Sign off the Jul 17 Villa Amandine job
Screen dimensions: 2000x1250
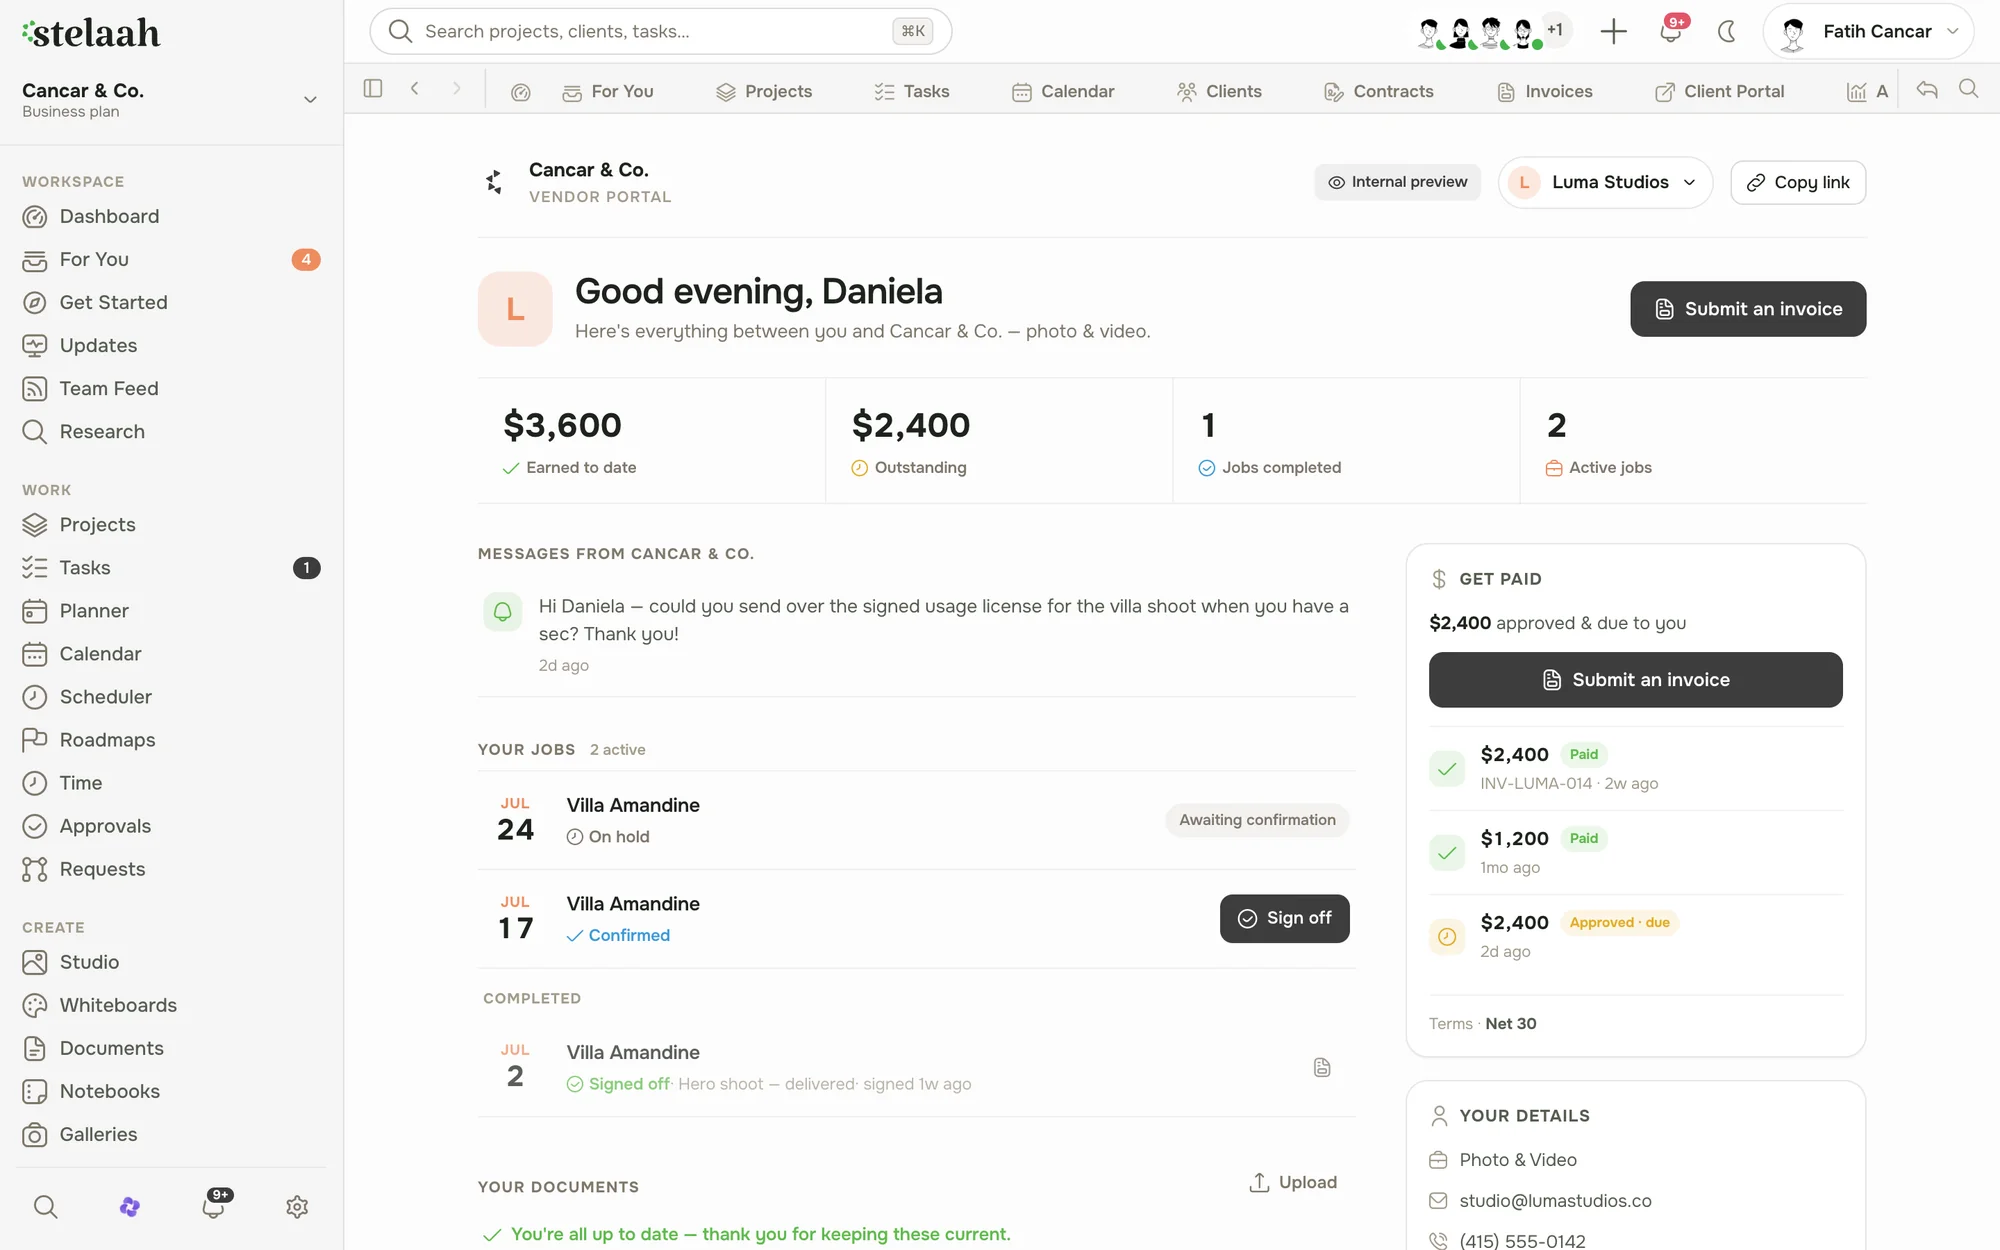[x=1284, y=918]
